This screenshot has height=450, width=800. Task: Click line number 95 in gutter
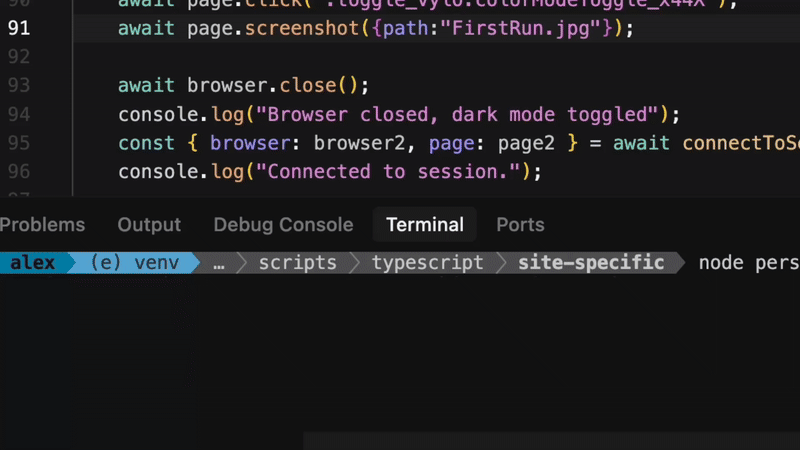pyautogui.click(x=19, y=143)
